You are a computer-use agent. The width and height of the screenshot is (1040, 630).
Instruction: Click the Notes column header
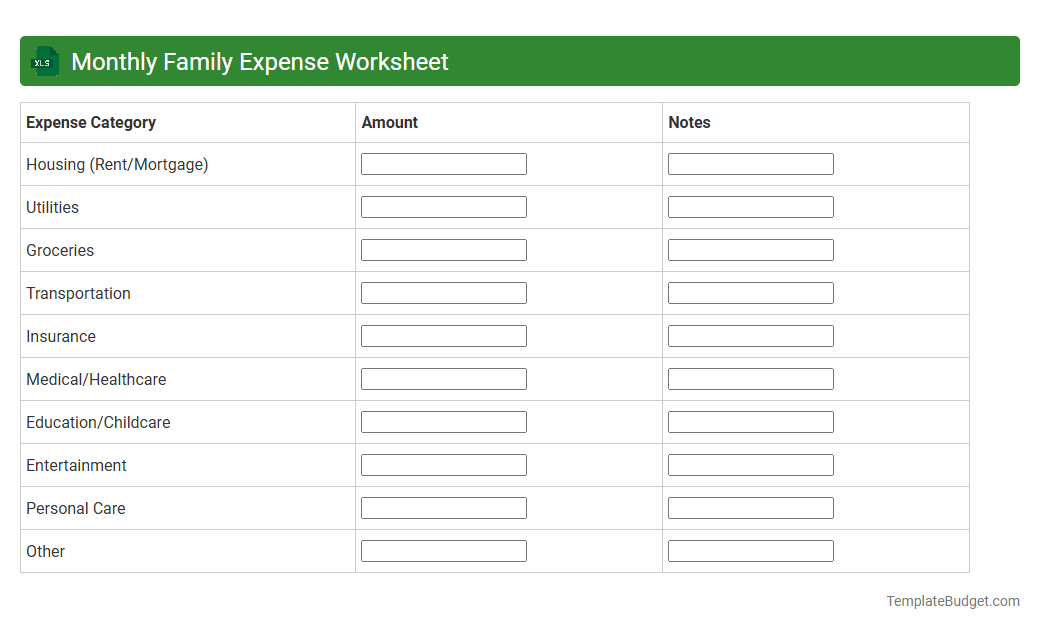click(x=687, y=122)
